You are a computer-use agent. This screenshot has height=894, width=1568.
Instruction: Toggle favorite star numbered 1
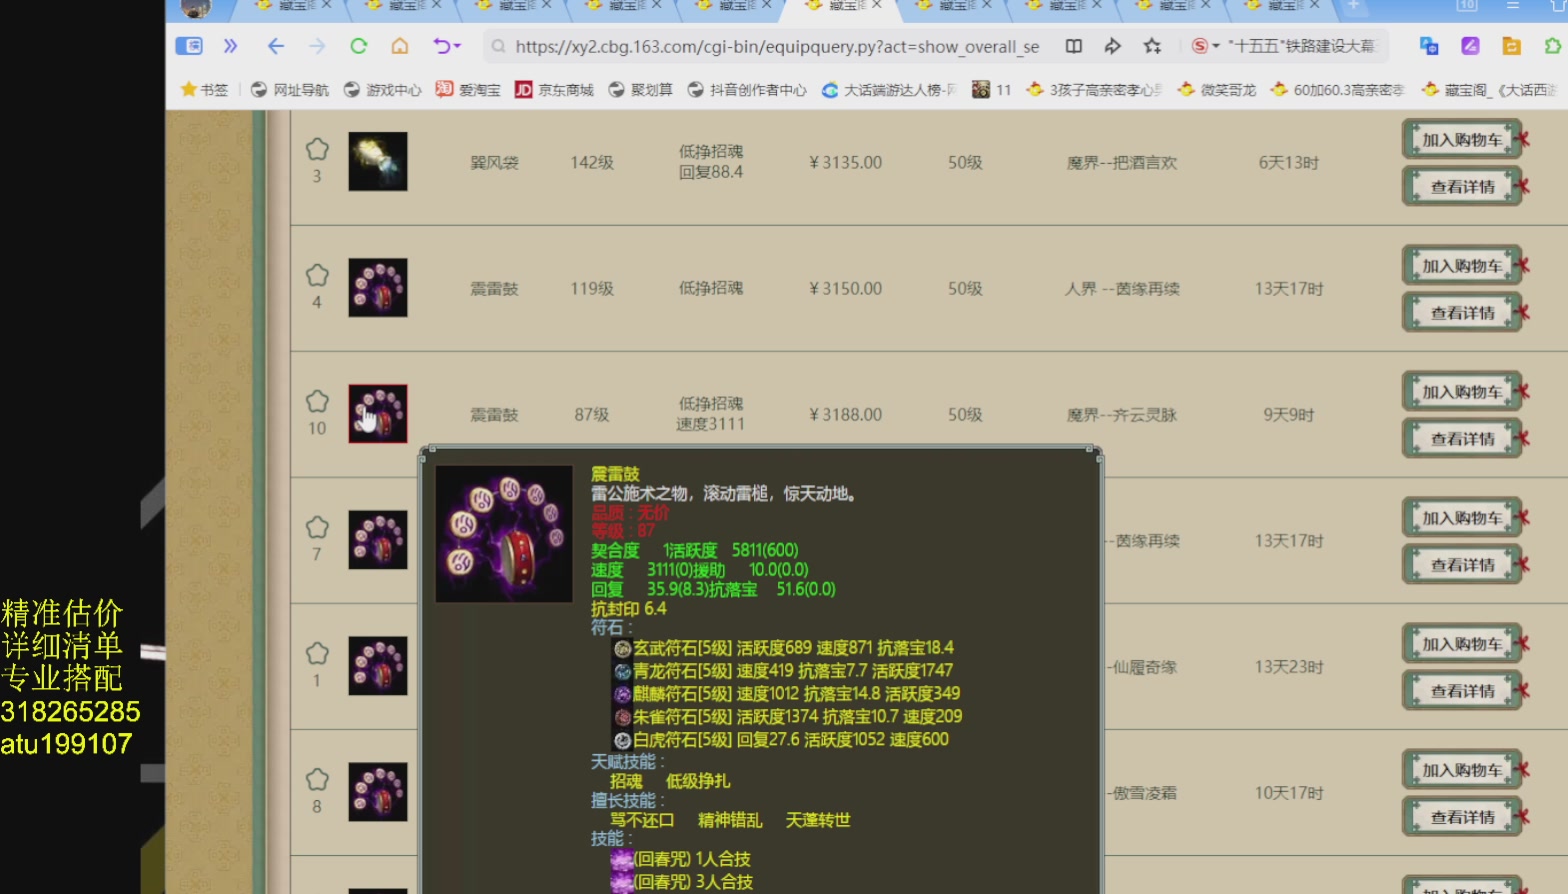coord(317,654)
